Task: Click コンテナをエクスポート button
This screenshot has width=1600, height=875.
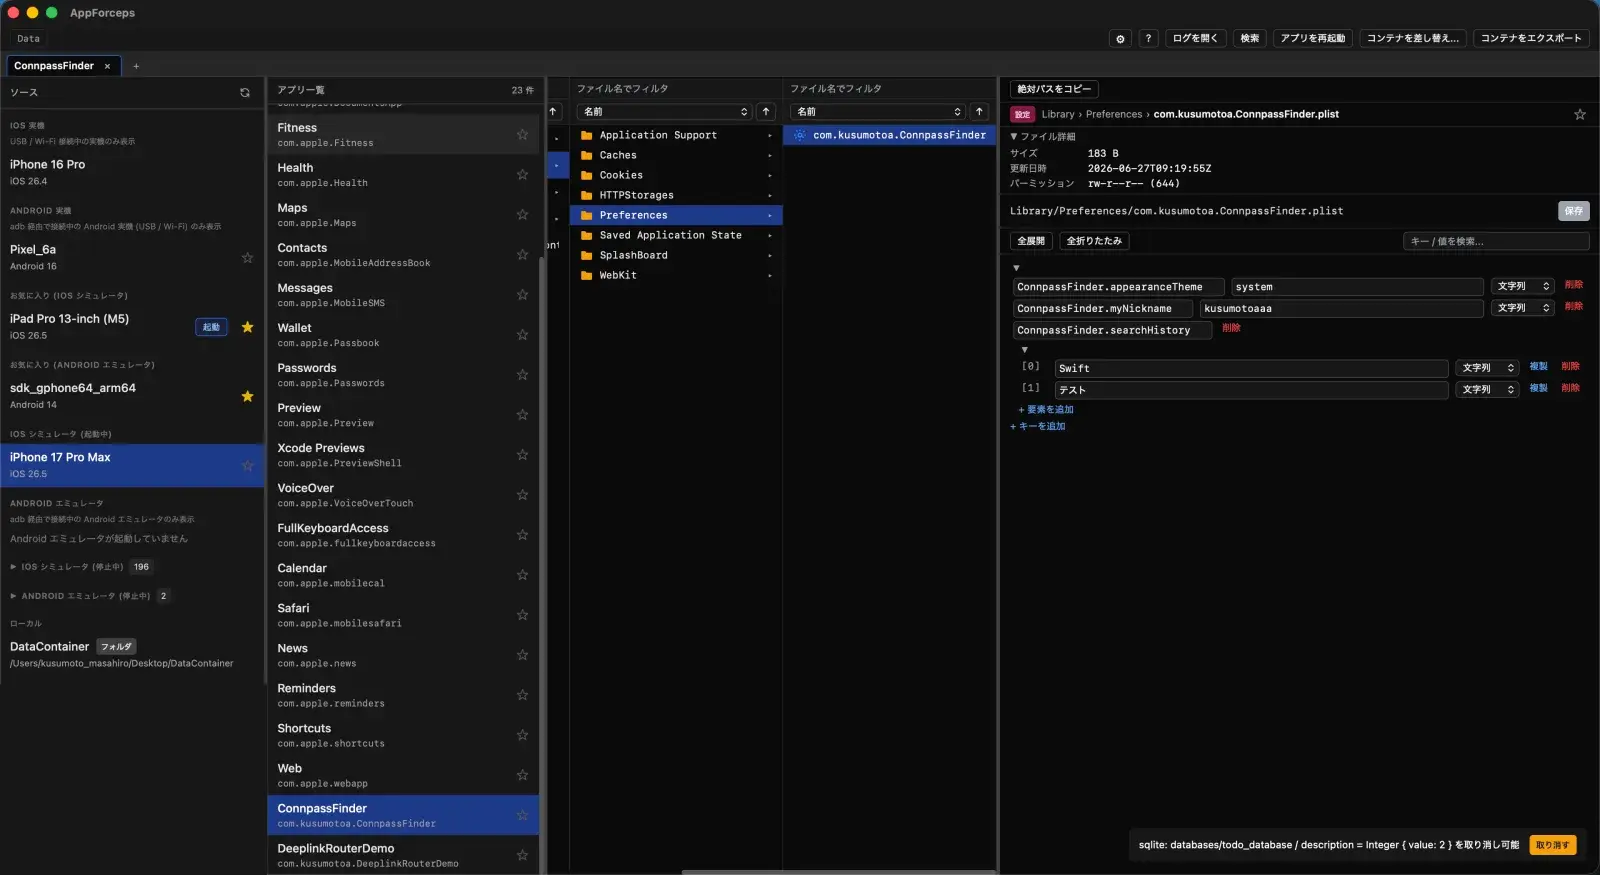Action: [1531, 38]
